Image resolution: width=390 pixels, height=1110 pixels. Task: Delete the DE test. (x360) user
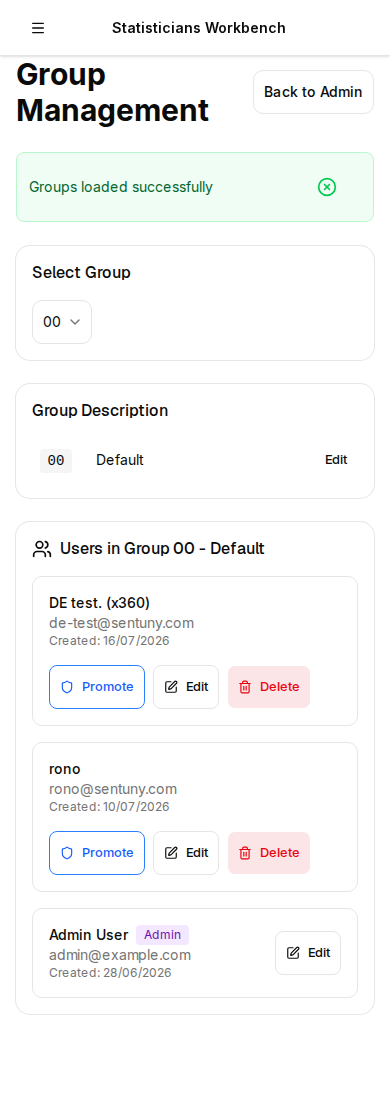269,687
